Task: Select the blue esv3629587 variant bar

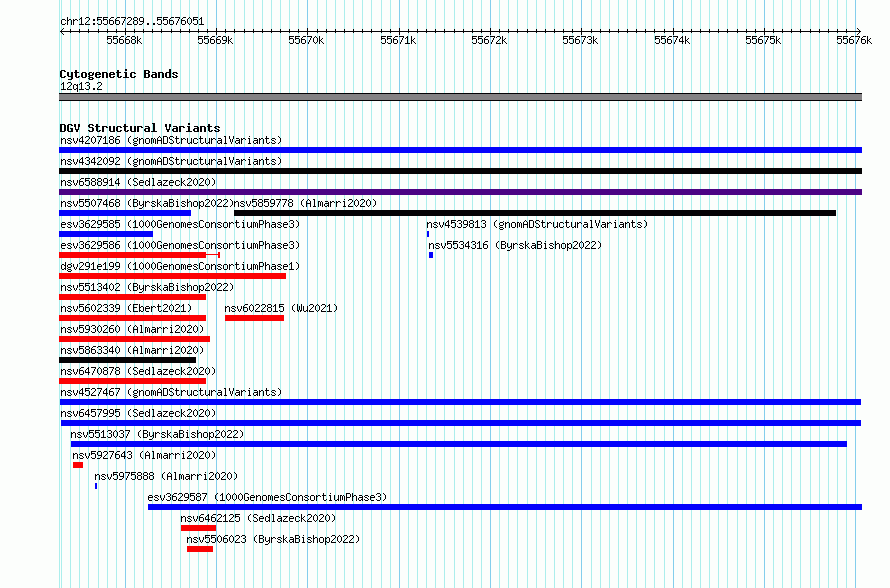Action: tap(505, 507)
